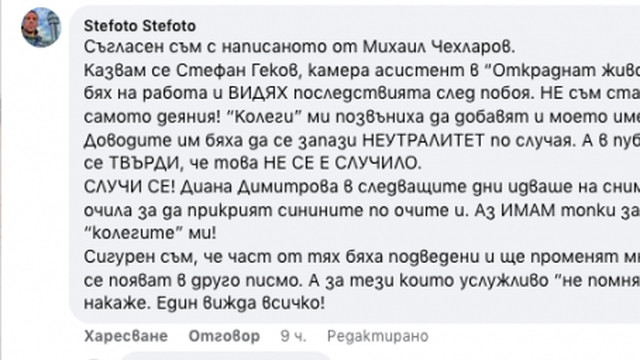Click the Stefoto Stefoto username link

(140, 26)
